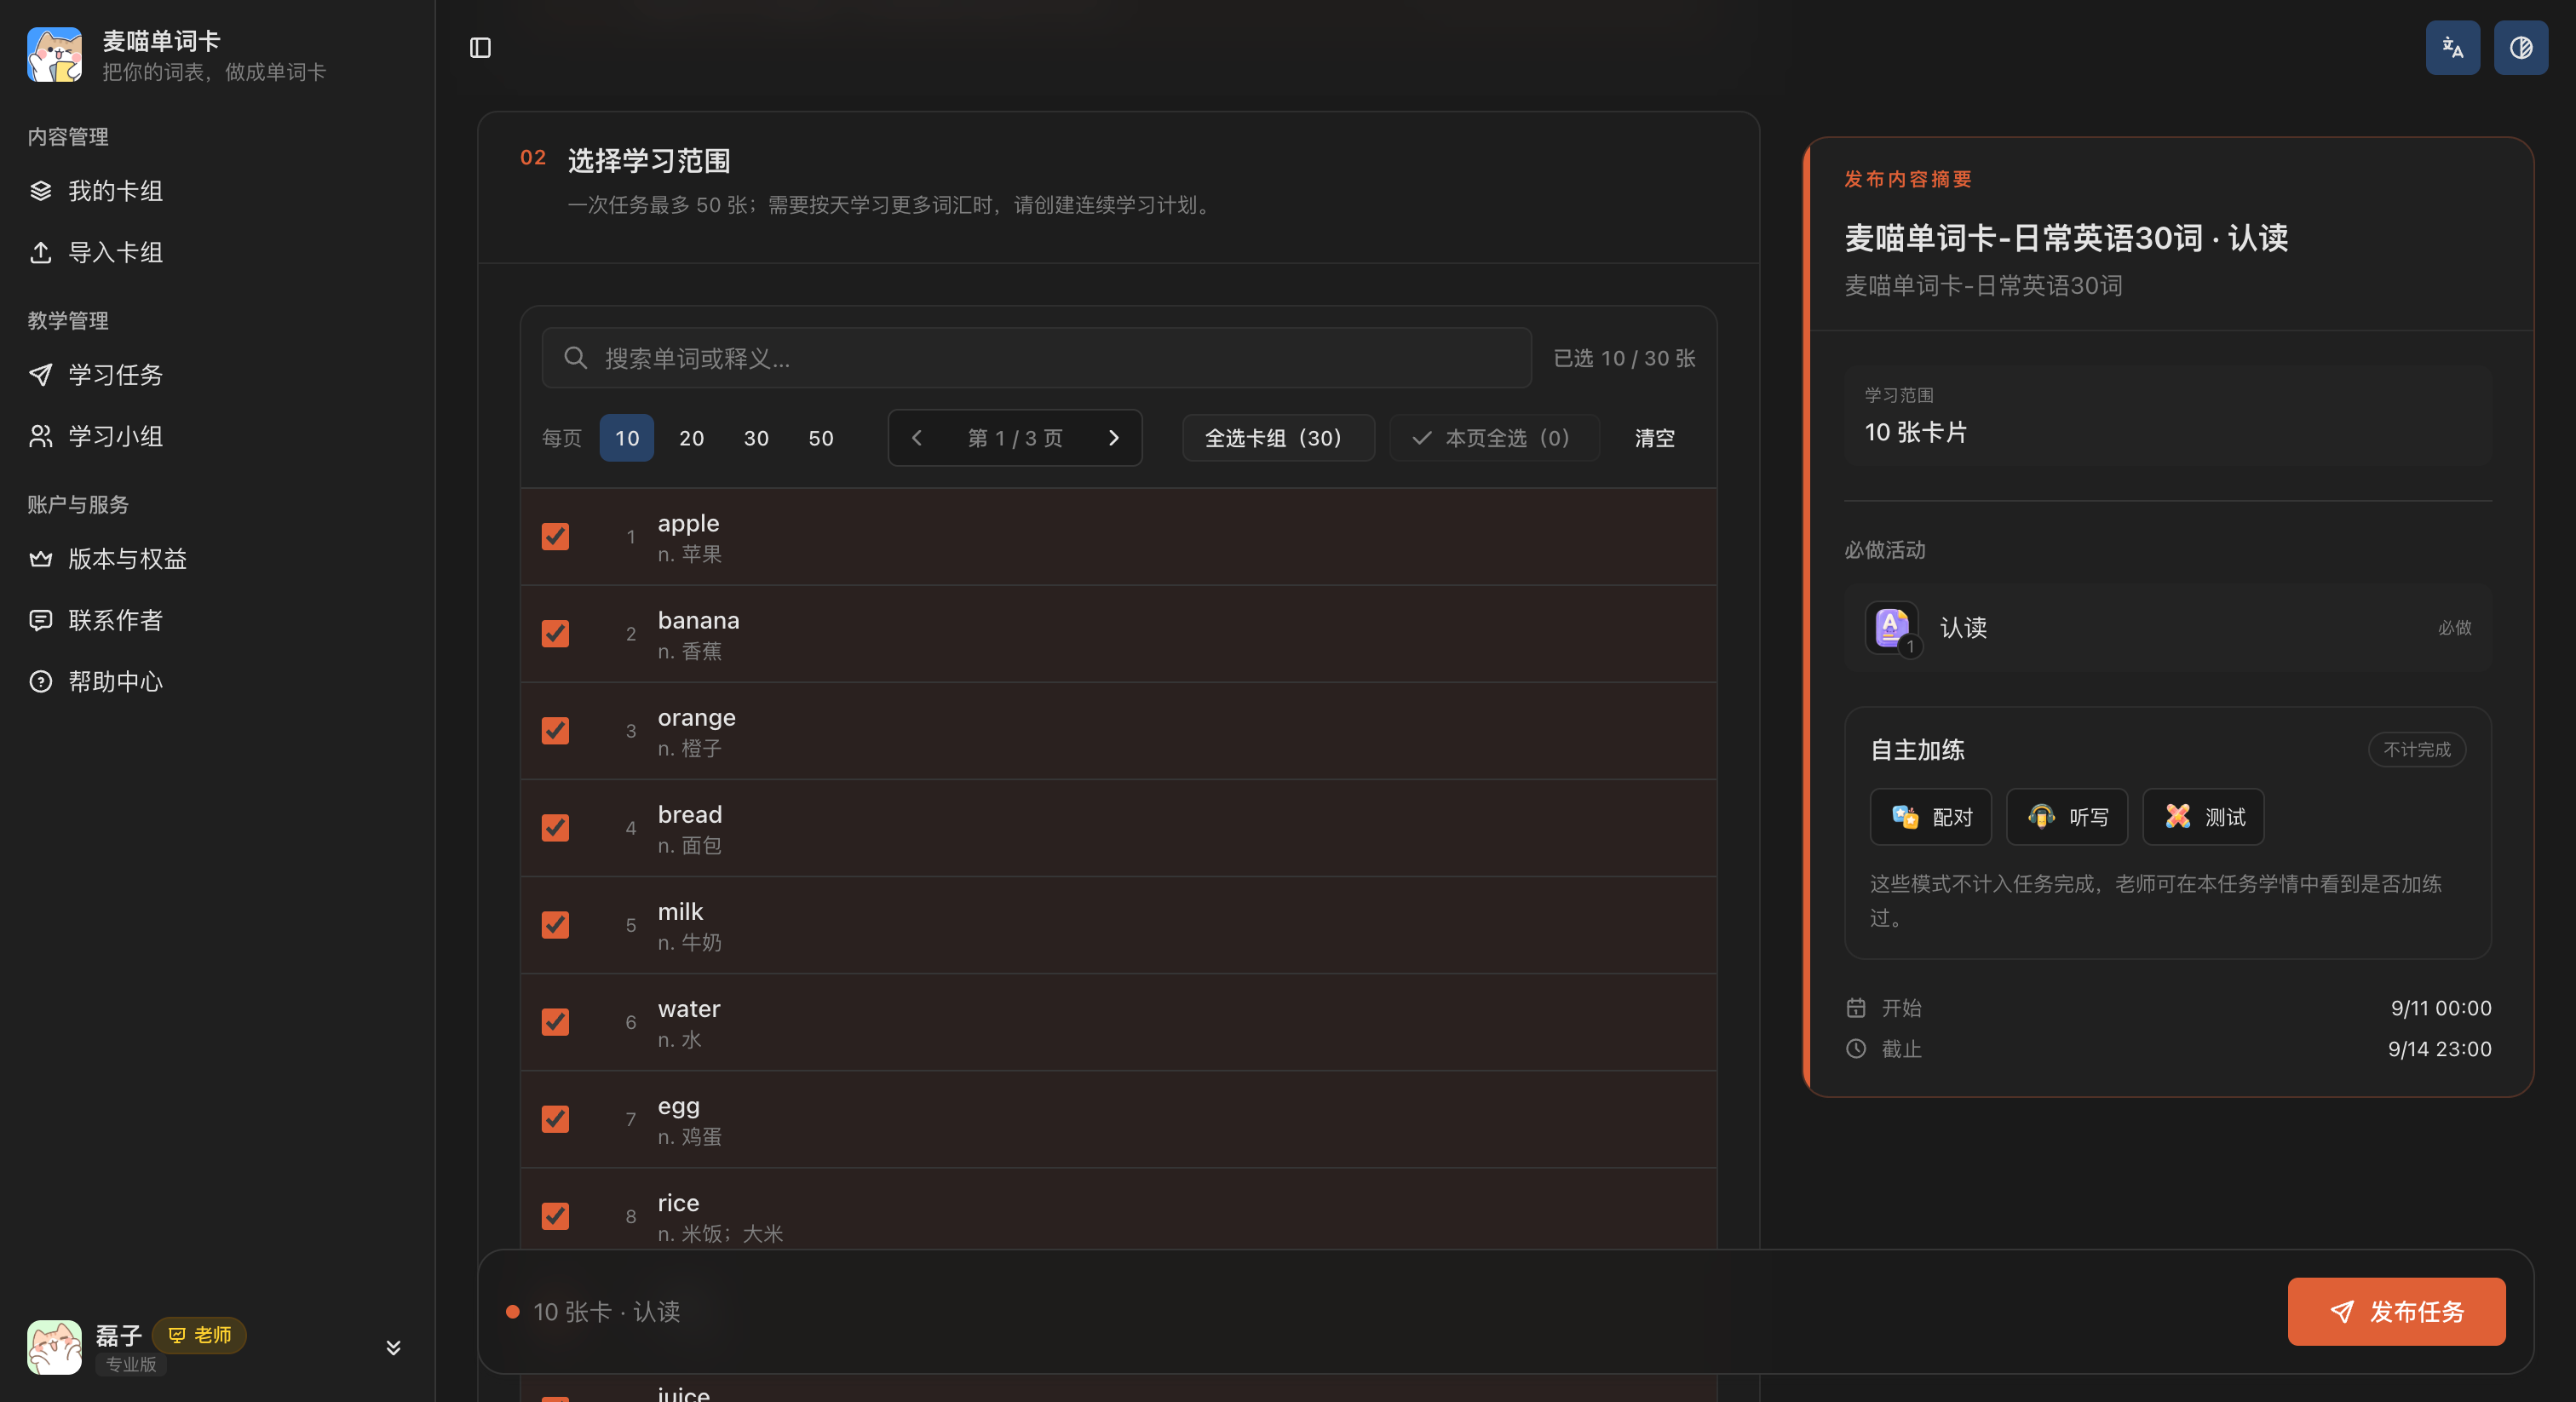Set page size to 30
Image resolution: width=2576 pixels, height=1402 pixels.
coord(756,438)
